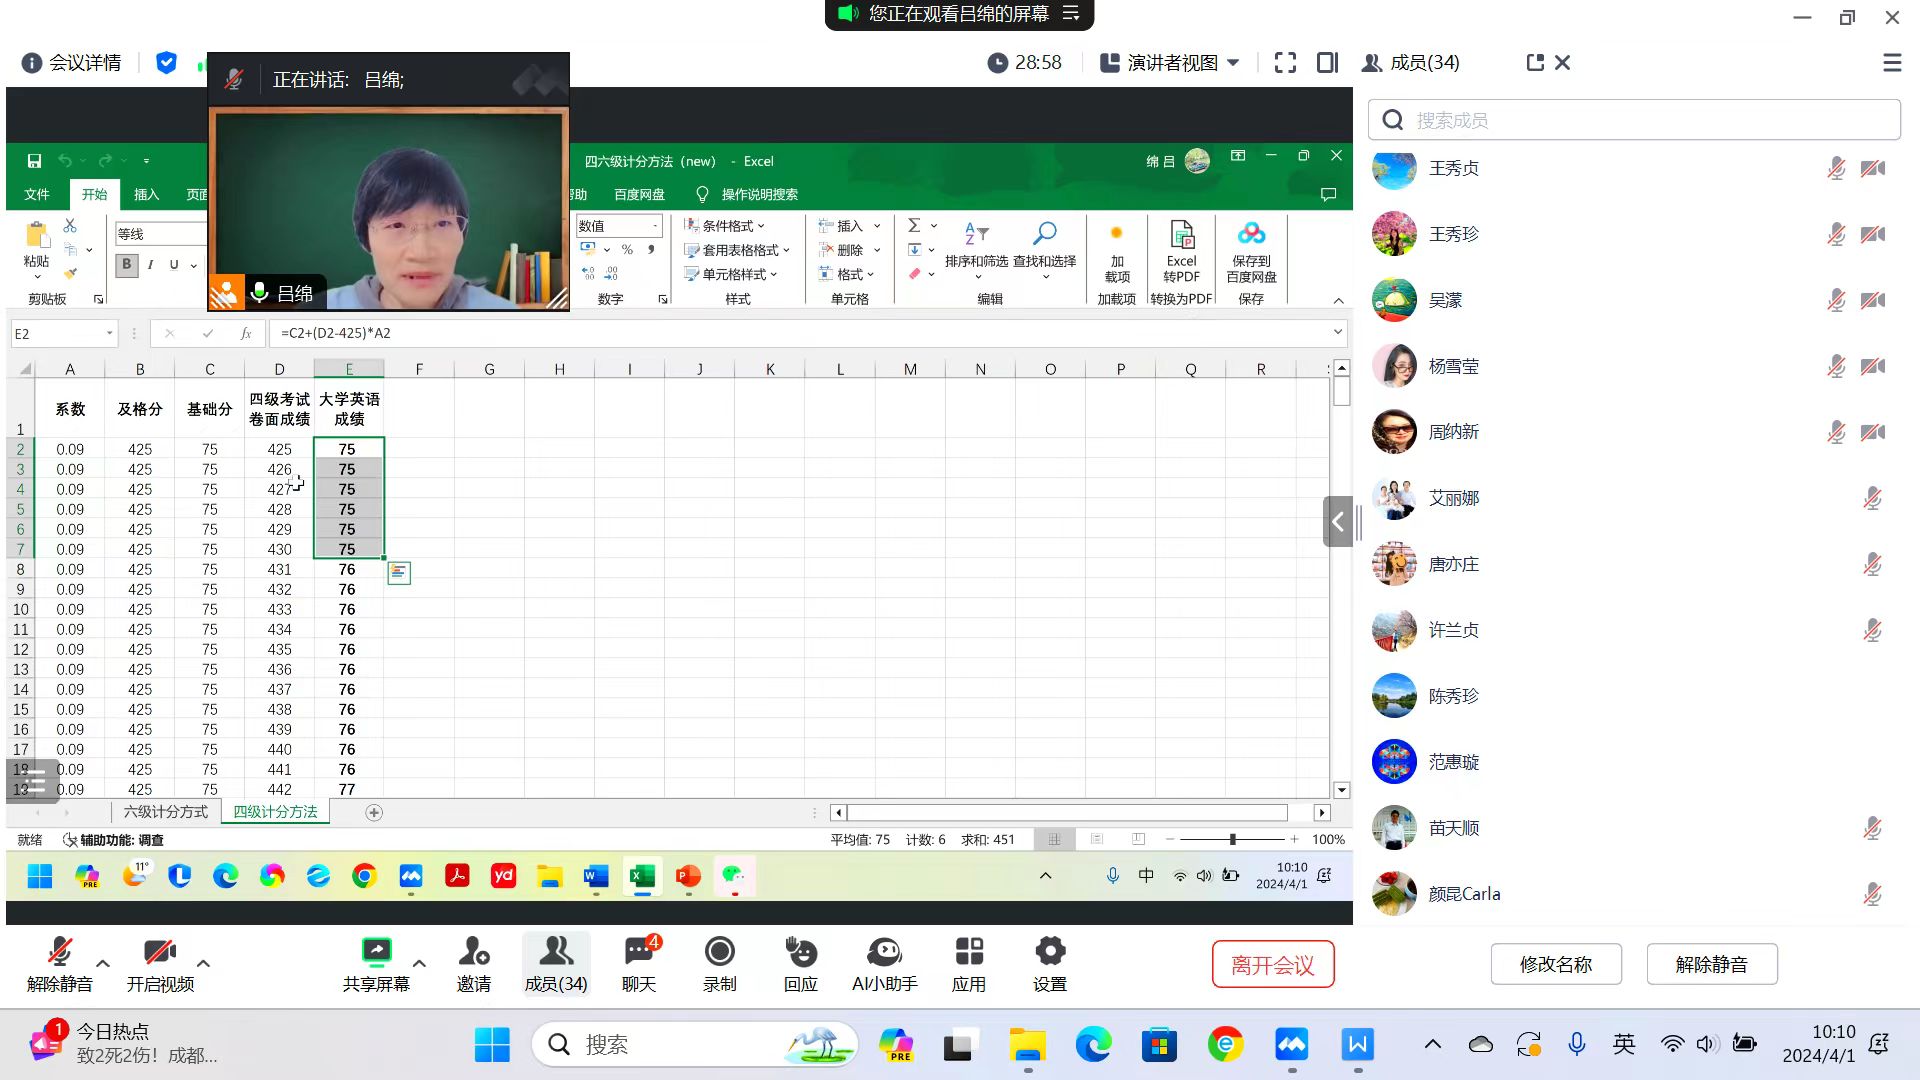1920x1080 pixels.
Task: Open the 演讲者视图 view dropdown
Action: click(1180, 62)
